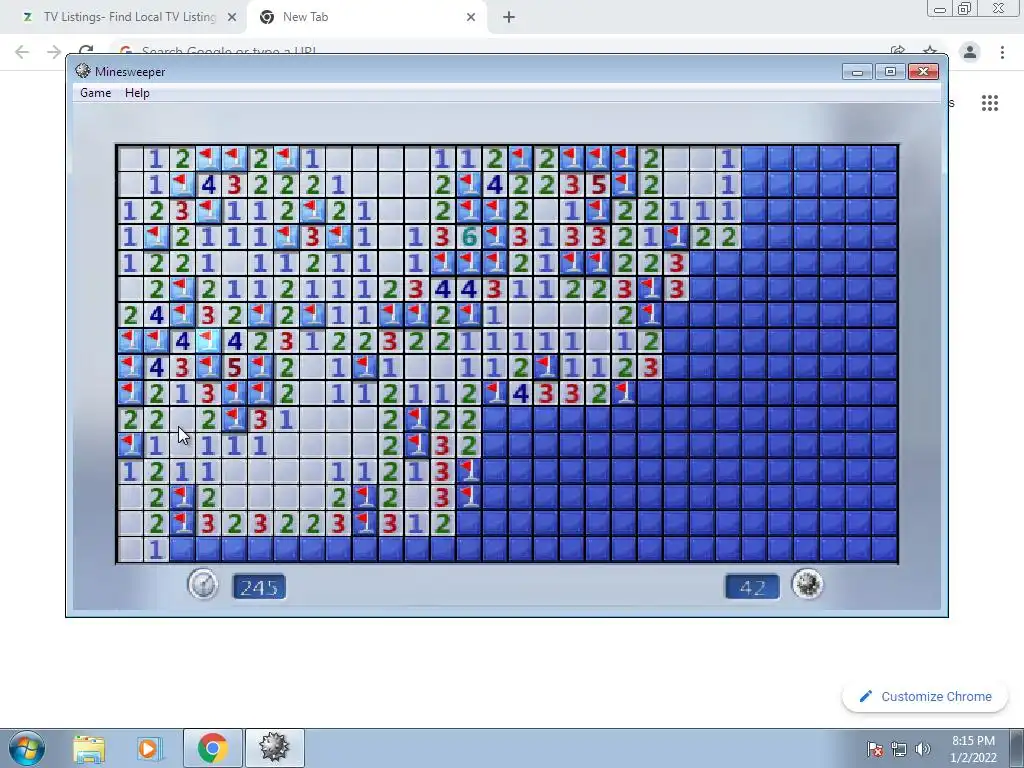Image resolution: width=1024 pixels, height=768 pixels.
Task: Open the Help menu in Minesweeper
Action: (x=137, y=93)
